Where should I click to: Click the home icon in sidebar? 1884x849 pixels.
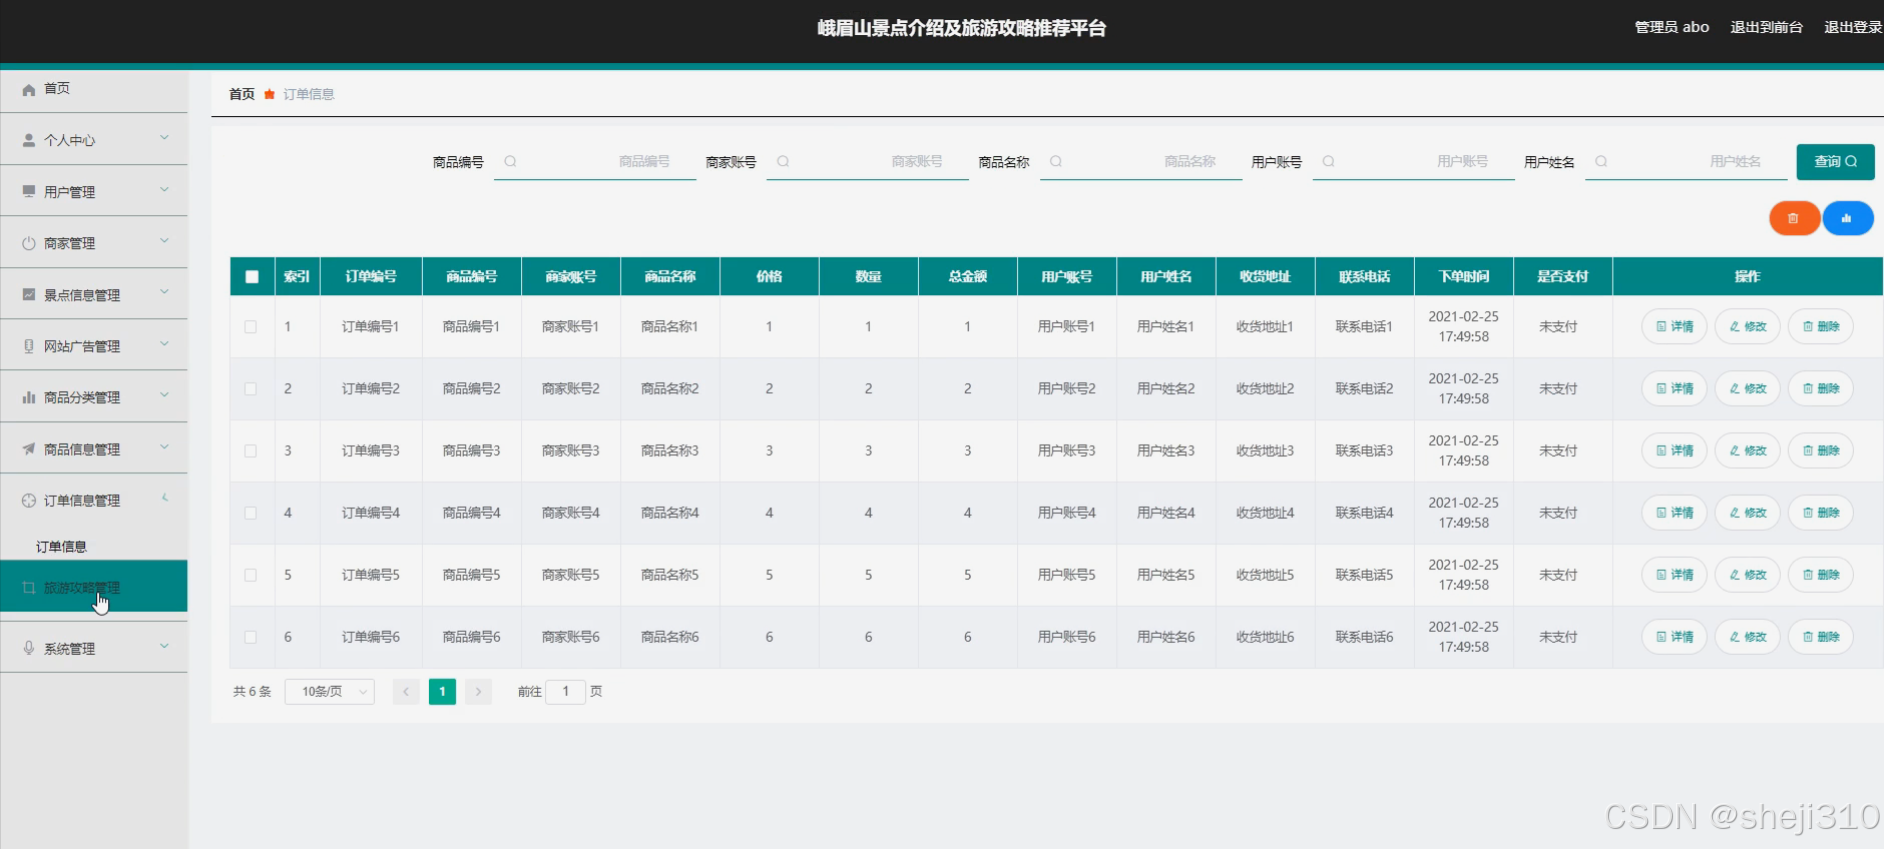29,89
